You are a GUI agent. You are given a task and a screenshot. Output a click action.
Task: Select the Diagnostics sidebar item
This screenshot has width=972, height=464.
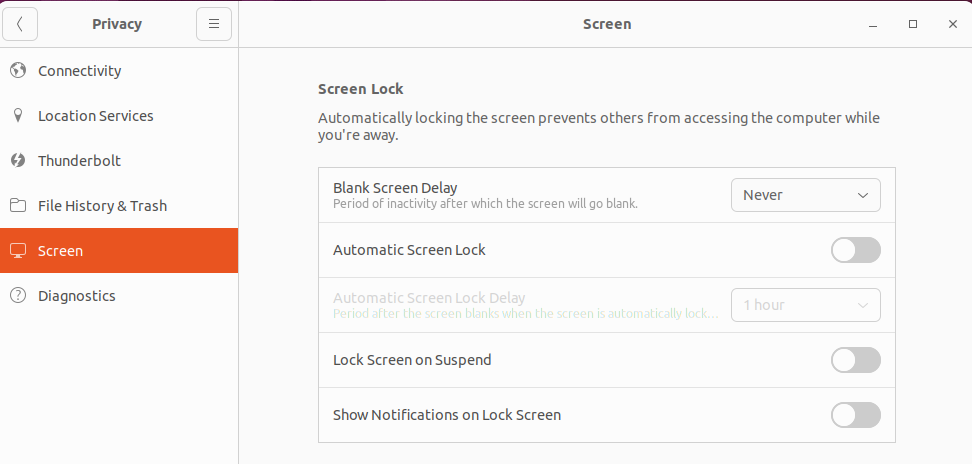pos(77,296)
